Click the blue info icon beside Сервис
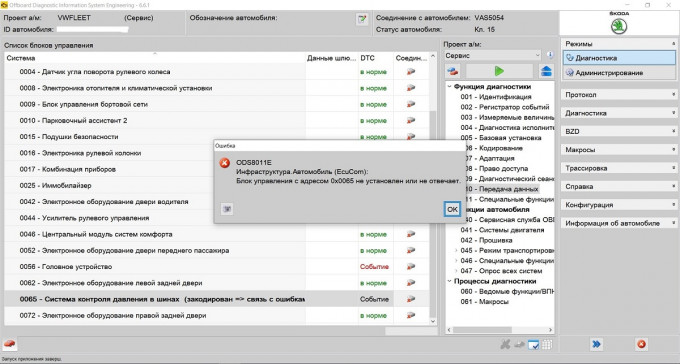Screen dimensions: 680x364 (550, 55)
